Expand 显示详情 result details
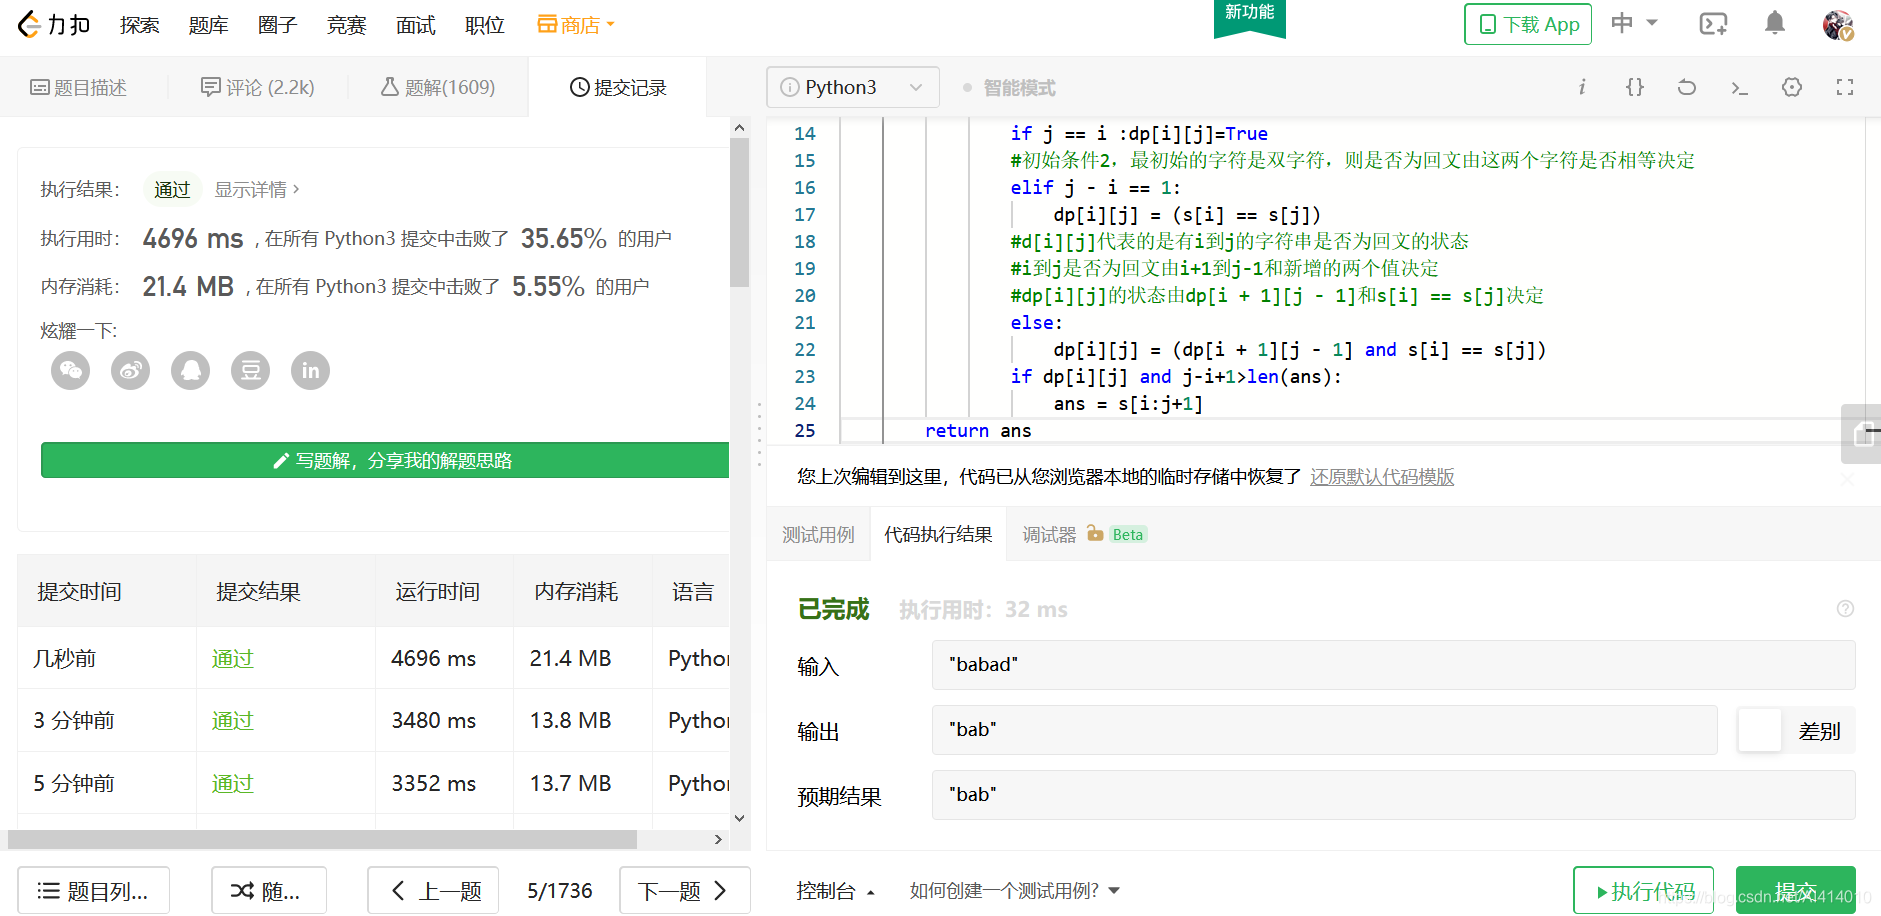Screen dimensions: 1881x916 tap(257, 189)
